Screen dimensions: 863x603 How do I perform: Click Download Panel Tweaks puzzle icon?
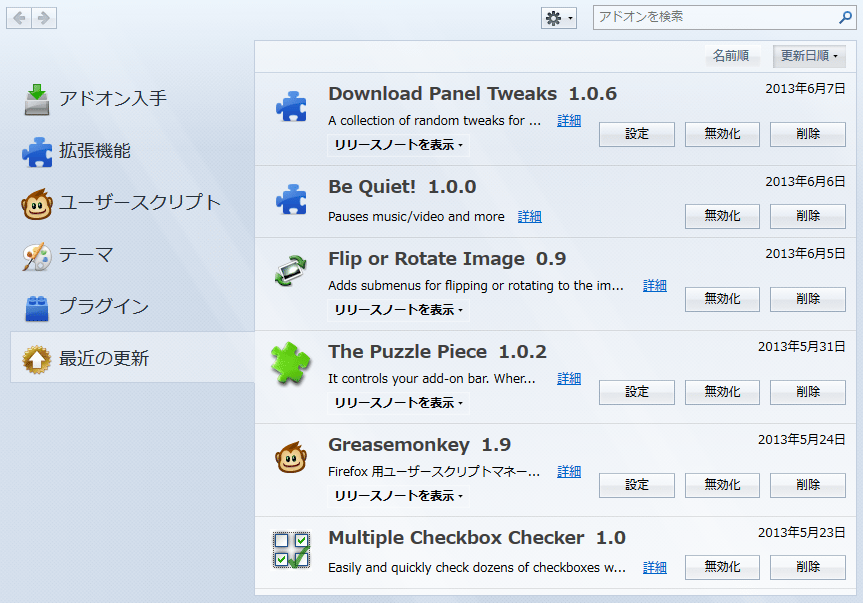(x=291, y=106)
